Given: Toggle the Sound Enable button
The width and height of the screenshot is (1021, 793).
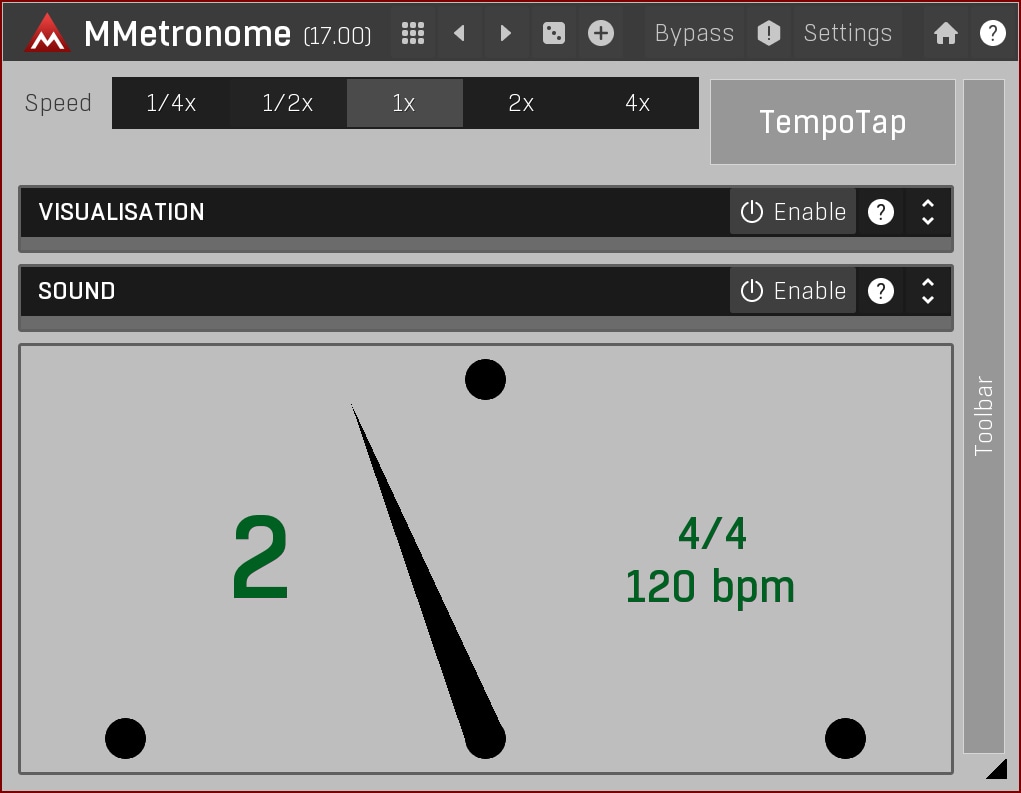Looking at the screenshot, I should 793,291.
